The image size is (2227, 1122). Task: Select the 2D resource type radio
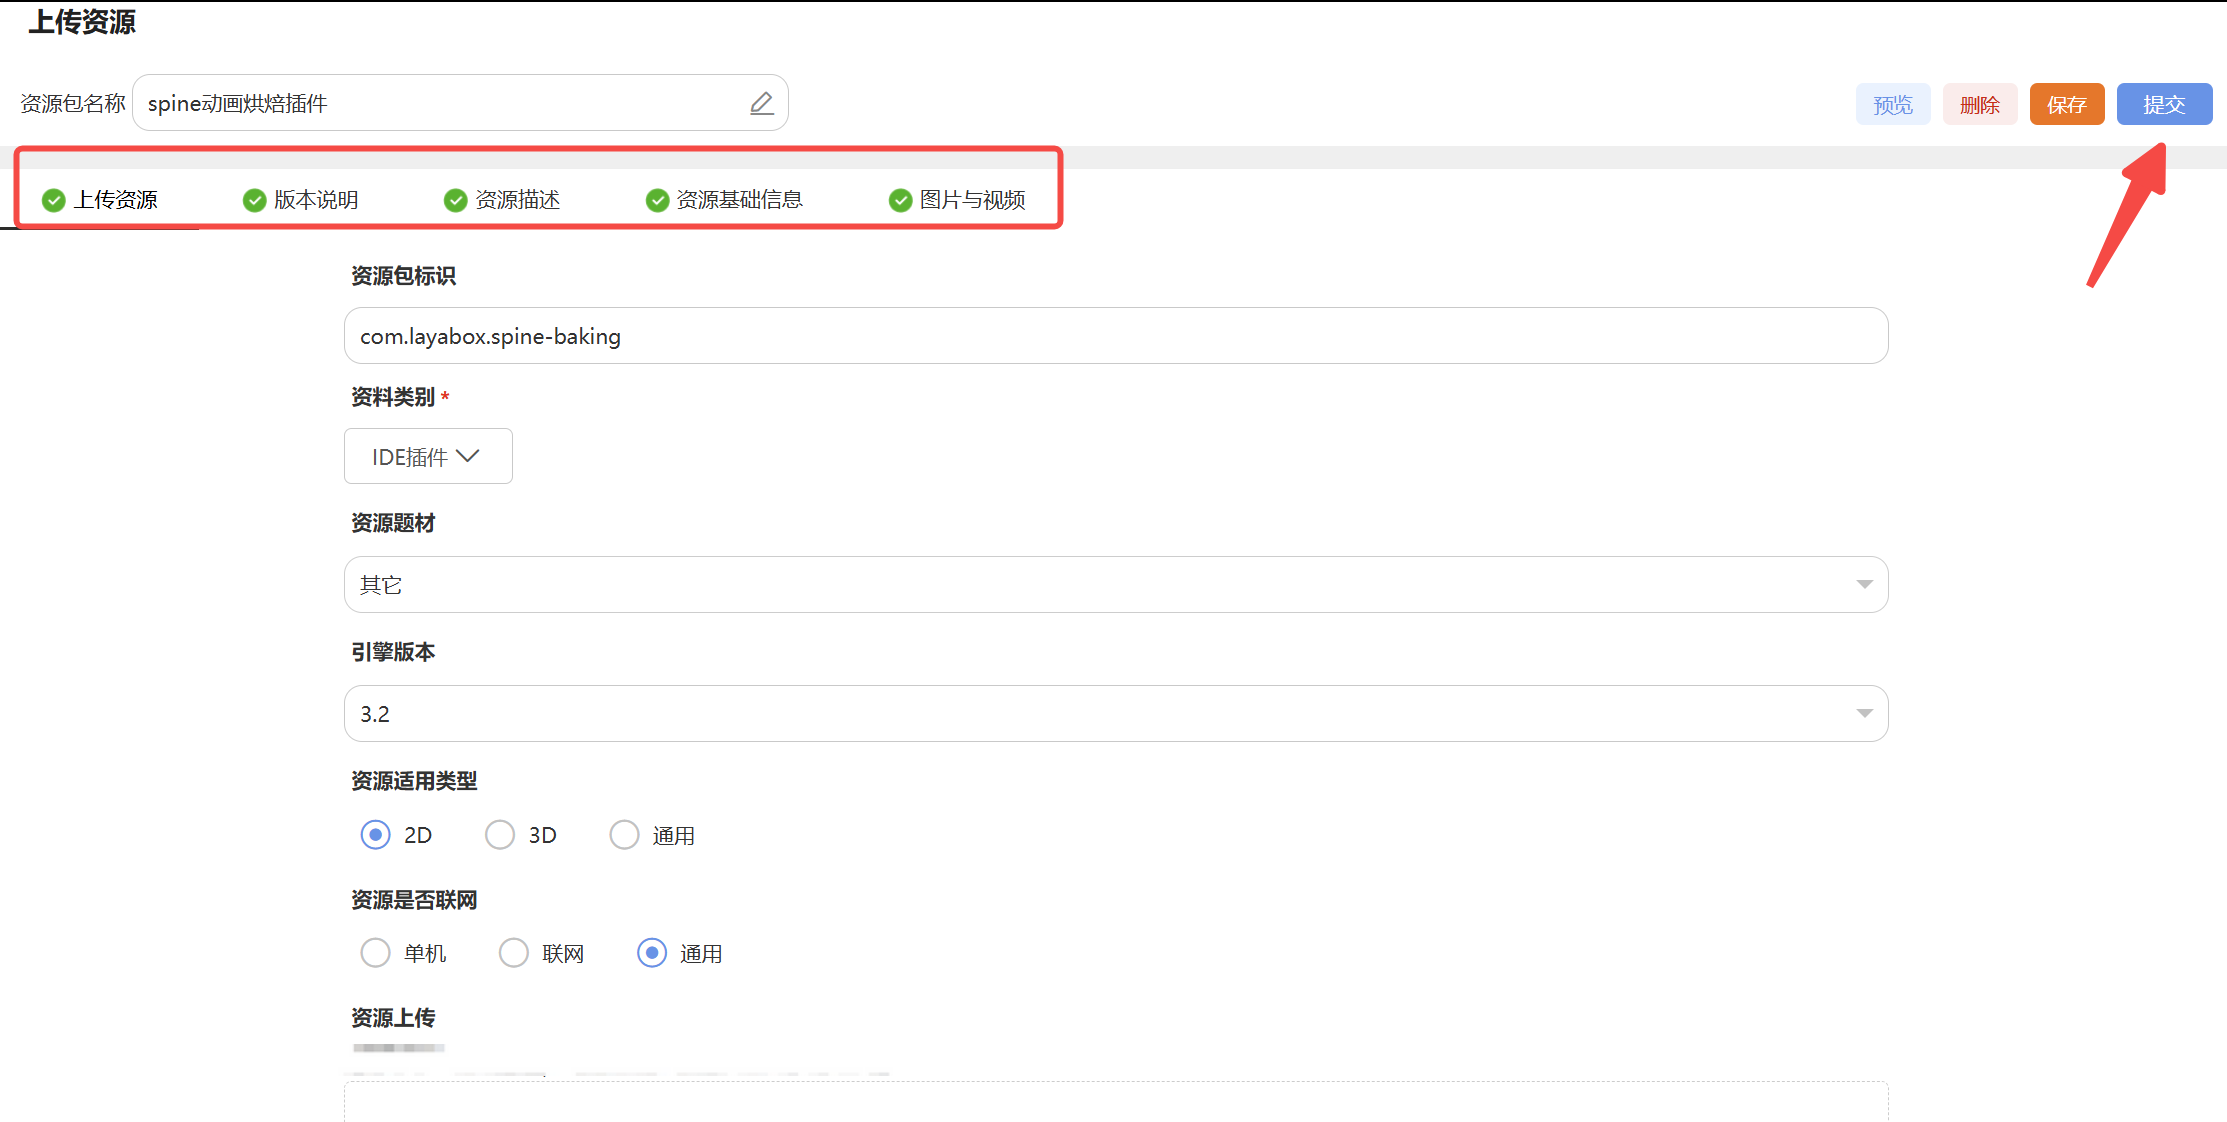point(376,835)
